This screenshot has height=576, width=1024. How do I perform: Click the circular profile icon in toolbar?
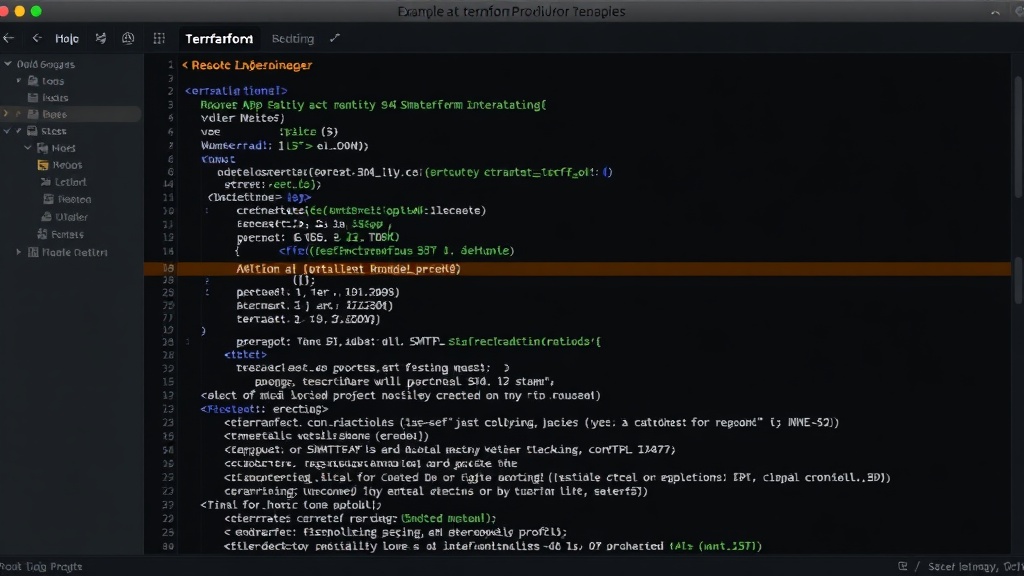128,39
